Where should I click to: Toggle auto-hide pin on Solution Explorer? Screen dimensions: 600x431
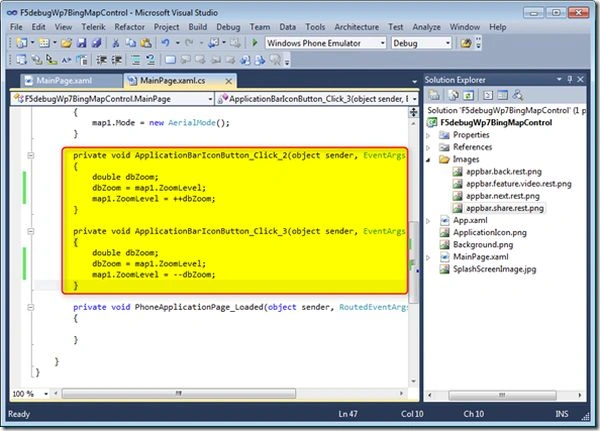click(569, 79)
